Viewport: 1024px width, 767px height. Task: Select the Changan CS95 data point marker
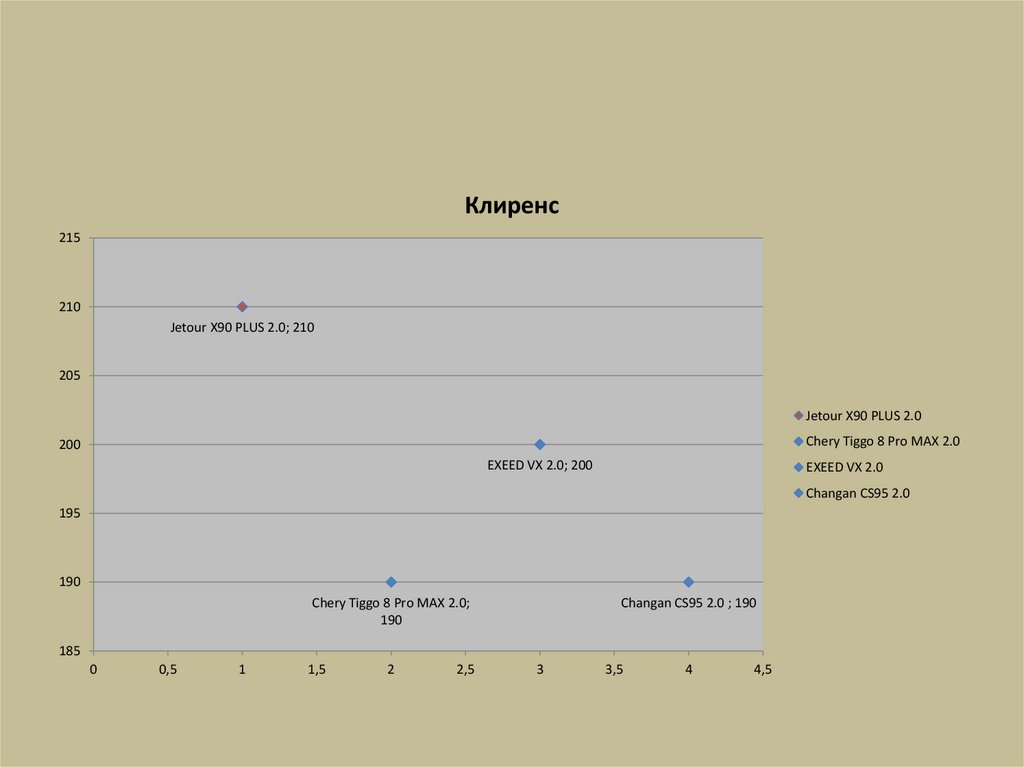(x=688, y=582)
